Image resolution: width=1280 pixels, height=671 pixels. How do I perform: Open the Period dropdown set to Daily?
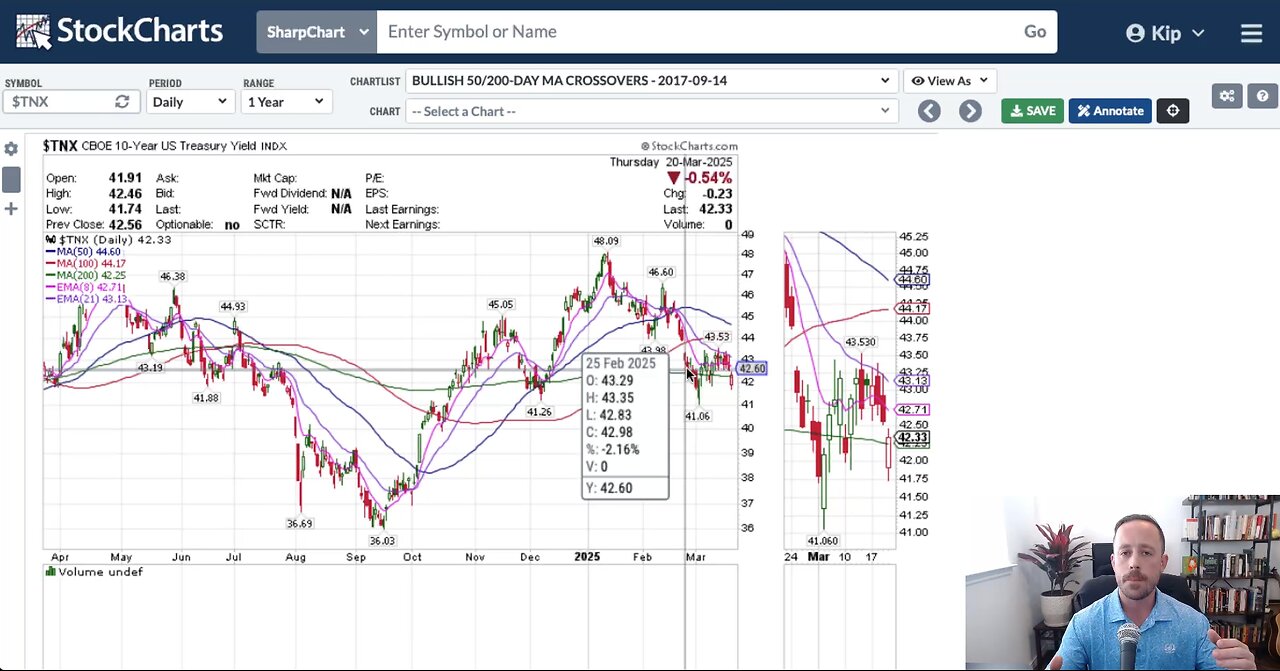tap(190, 102)
